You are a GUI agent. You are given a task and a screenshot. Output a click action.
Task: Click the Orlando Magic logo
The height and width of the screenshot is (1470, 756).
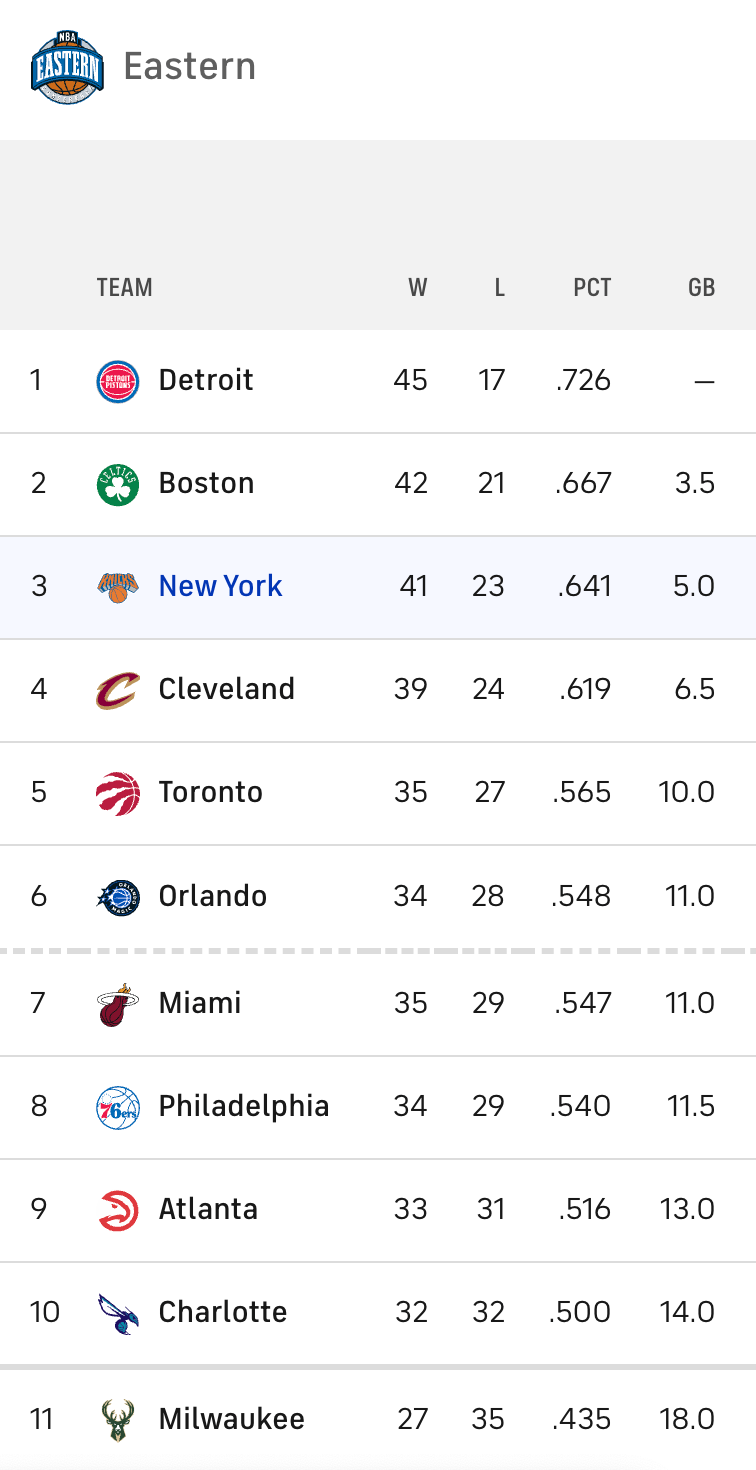click(x=118, y=896)
